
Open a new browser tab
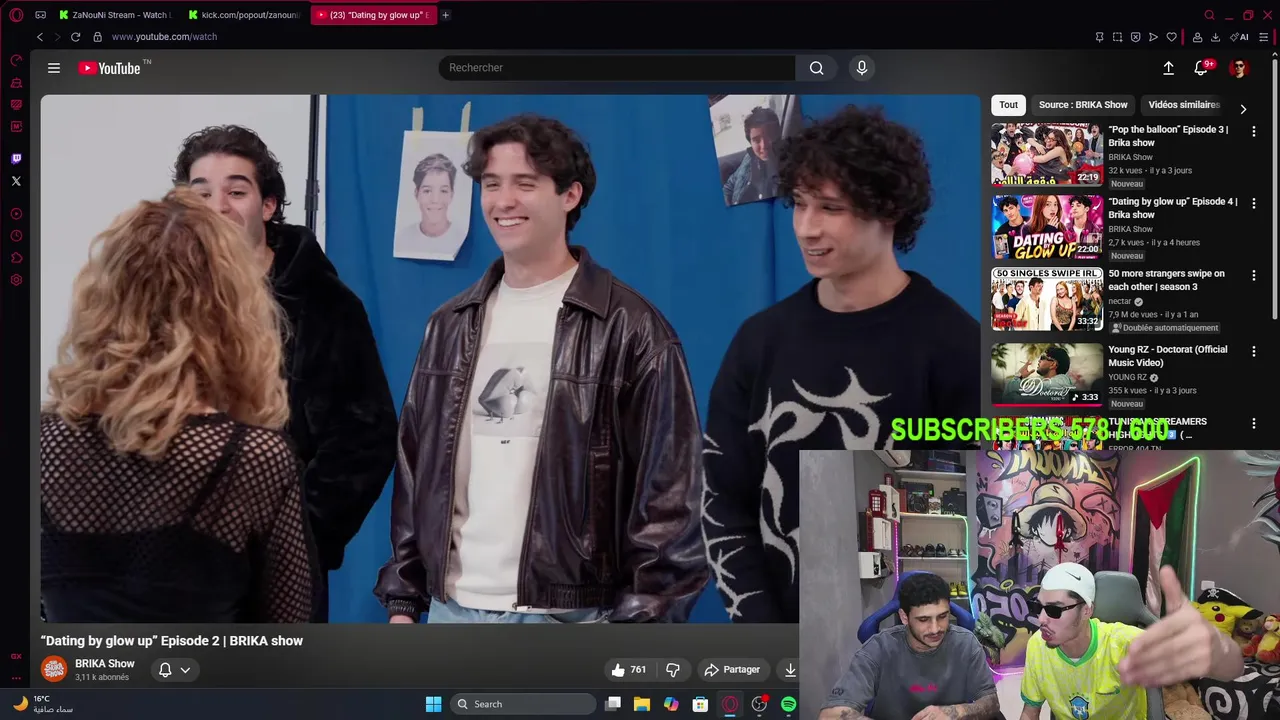[x=445, y=15]
